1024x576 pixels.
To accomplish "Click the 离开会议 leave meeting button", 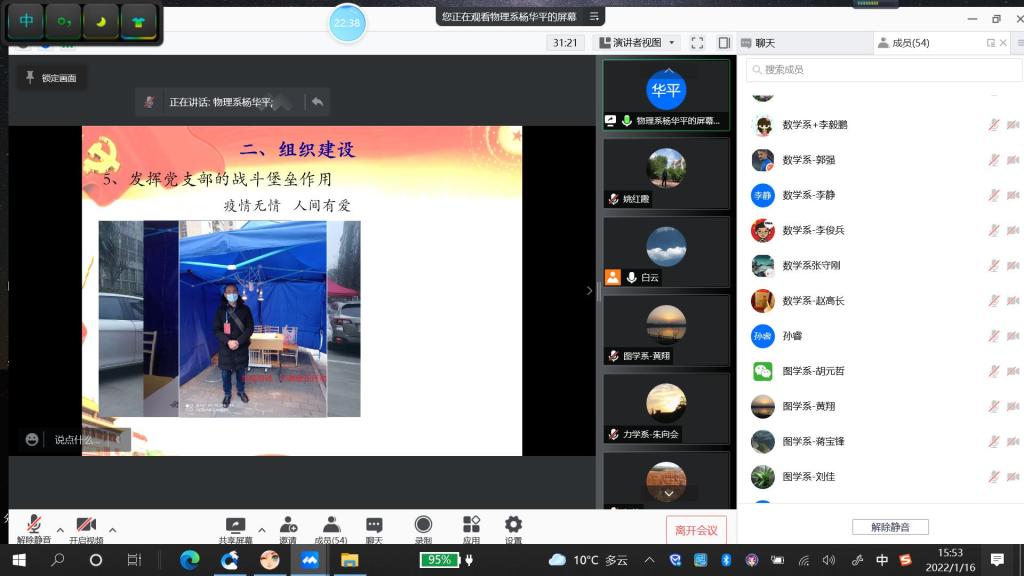I will click(696, 530).
